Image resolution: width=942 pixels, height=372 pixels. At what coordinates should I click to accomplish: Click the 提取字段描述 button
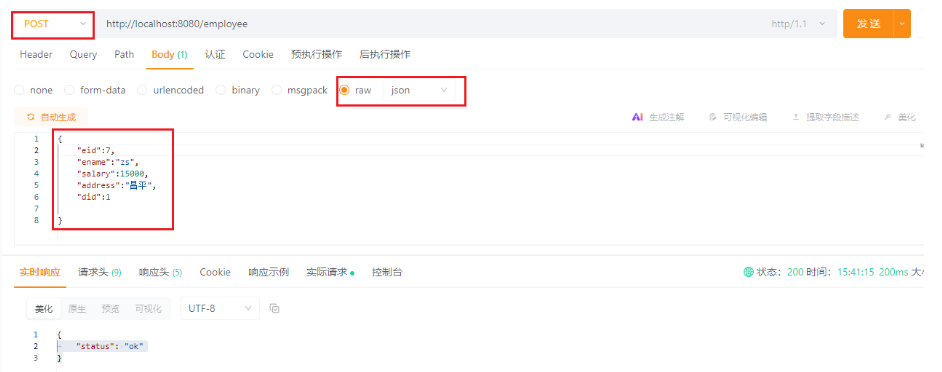825,117
